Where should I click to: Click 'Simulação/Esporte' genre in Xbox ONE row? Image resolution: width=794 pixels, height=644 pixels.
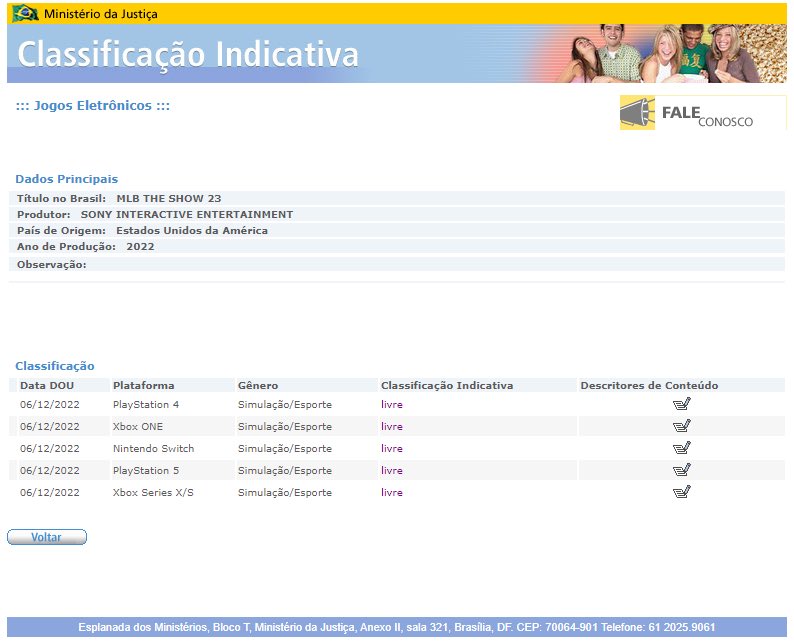(285, 426)
